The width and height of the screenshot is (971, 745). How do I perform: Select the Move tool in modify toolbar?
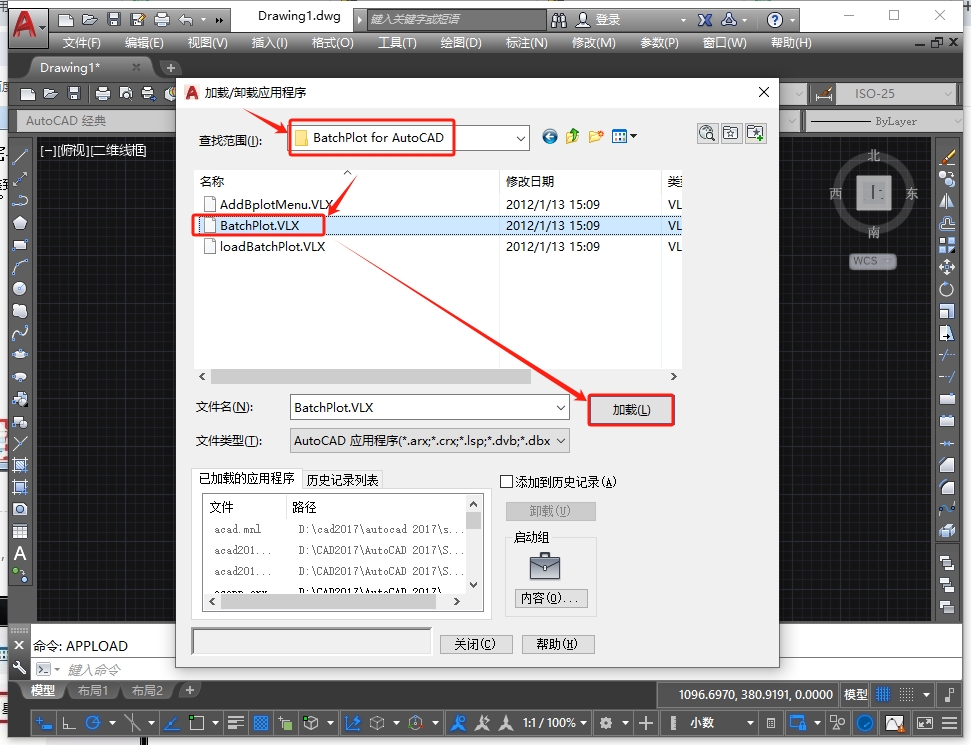[947, 267]
